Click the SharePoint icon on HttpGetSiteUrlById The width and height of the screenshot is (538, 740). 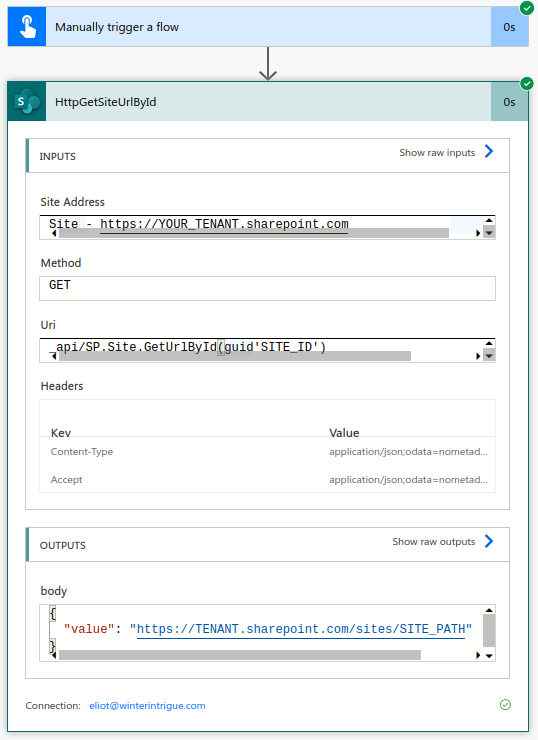27,101
